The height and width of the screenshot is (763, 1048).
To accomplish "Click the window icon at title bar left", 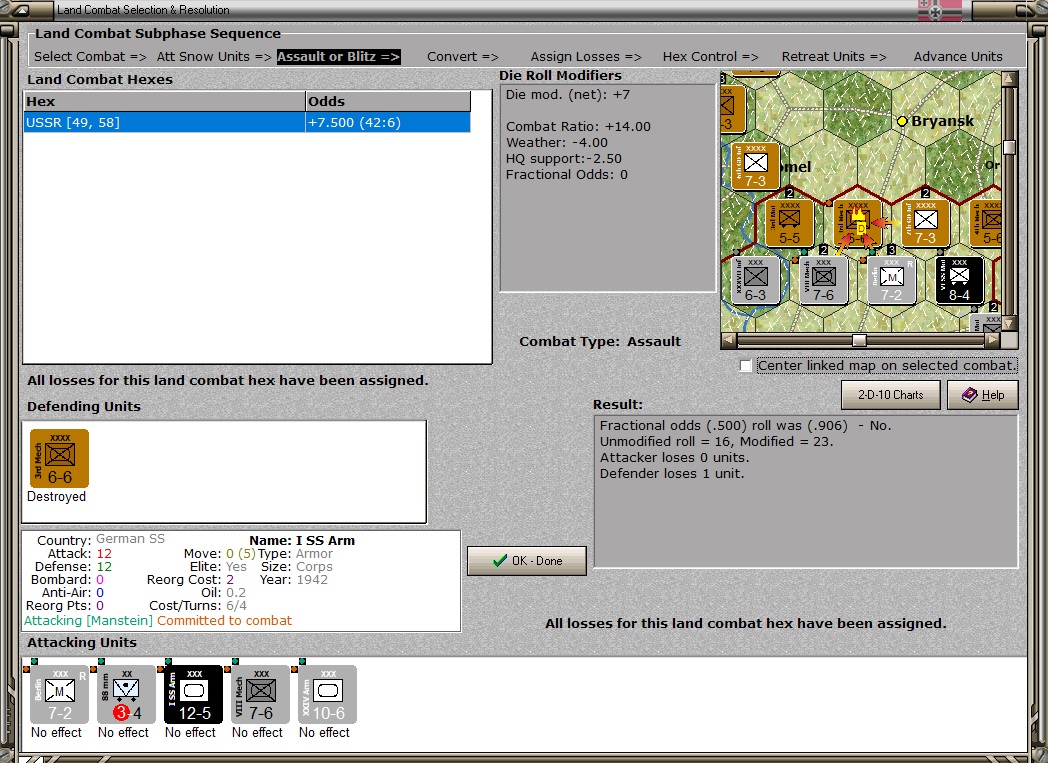I will click(20, 10).
